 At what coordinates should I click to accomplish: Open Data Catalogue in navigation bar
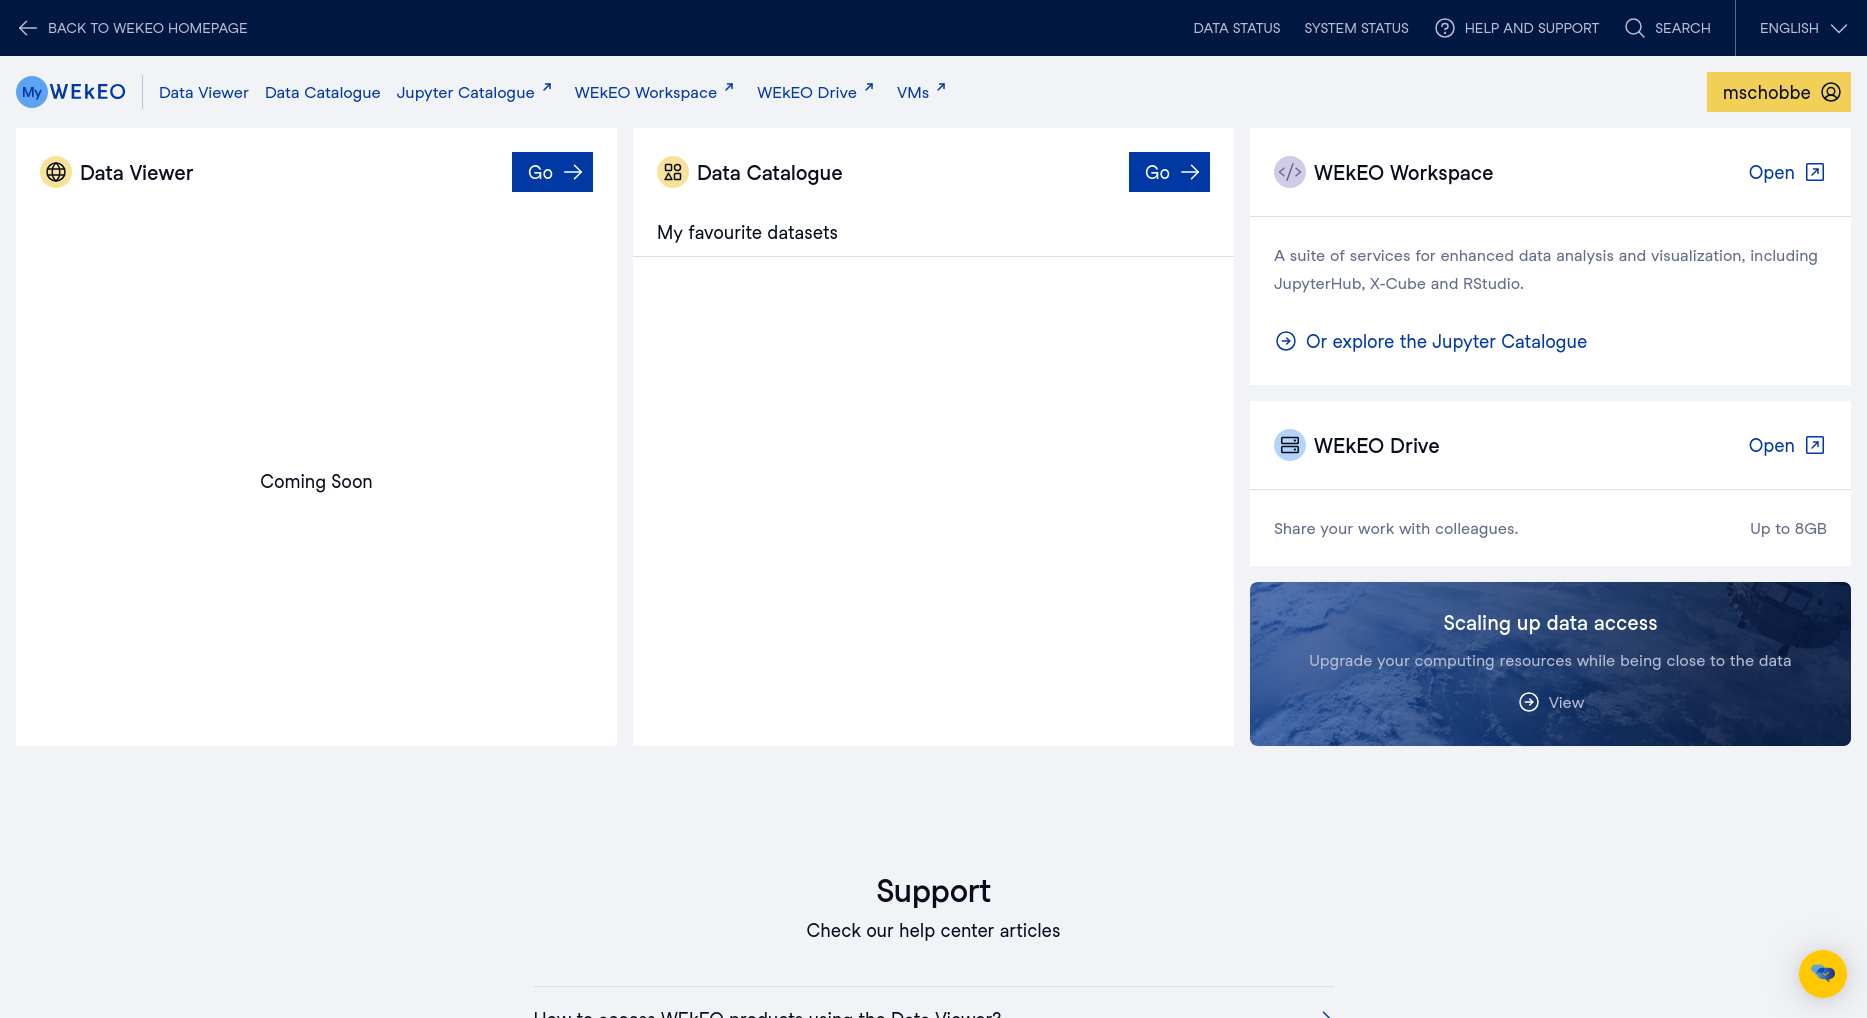pos(323,92)
